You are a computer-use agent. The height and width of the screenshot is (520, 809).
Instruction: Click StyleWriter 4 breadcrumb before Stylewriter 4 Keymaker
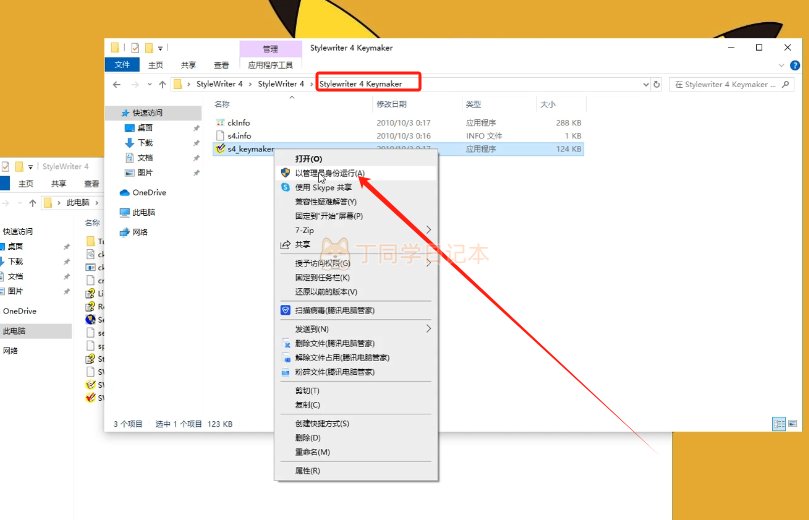point(281,84)
